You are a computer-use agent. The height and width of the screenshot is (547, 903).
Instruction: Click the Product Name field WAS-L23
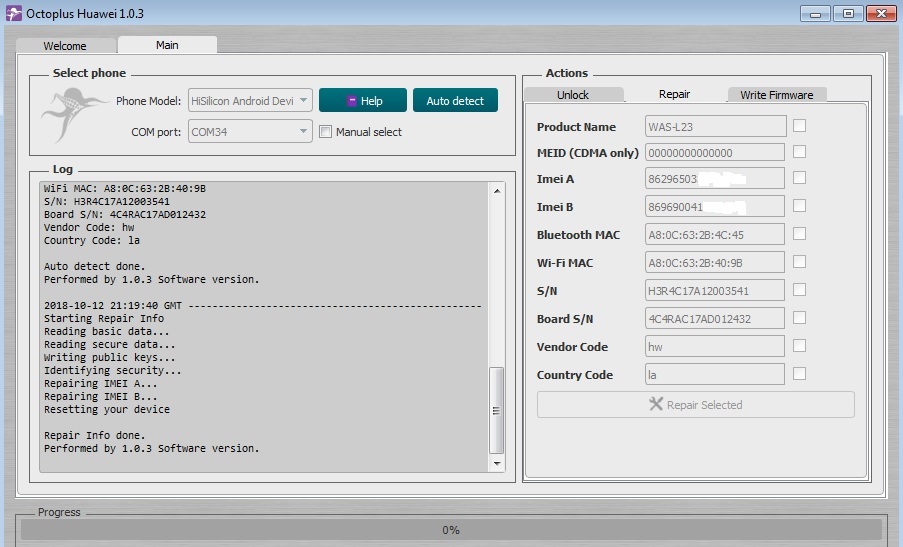715,127
